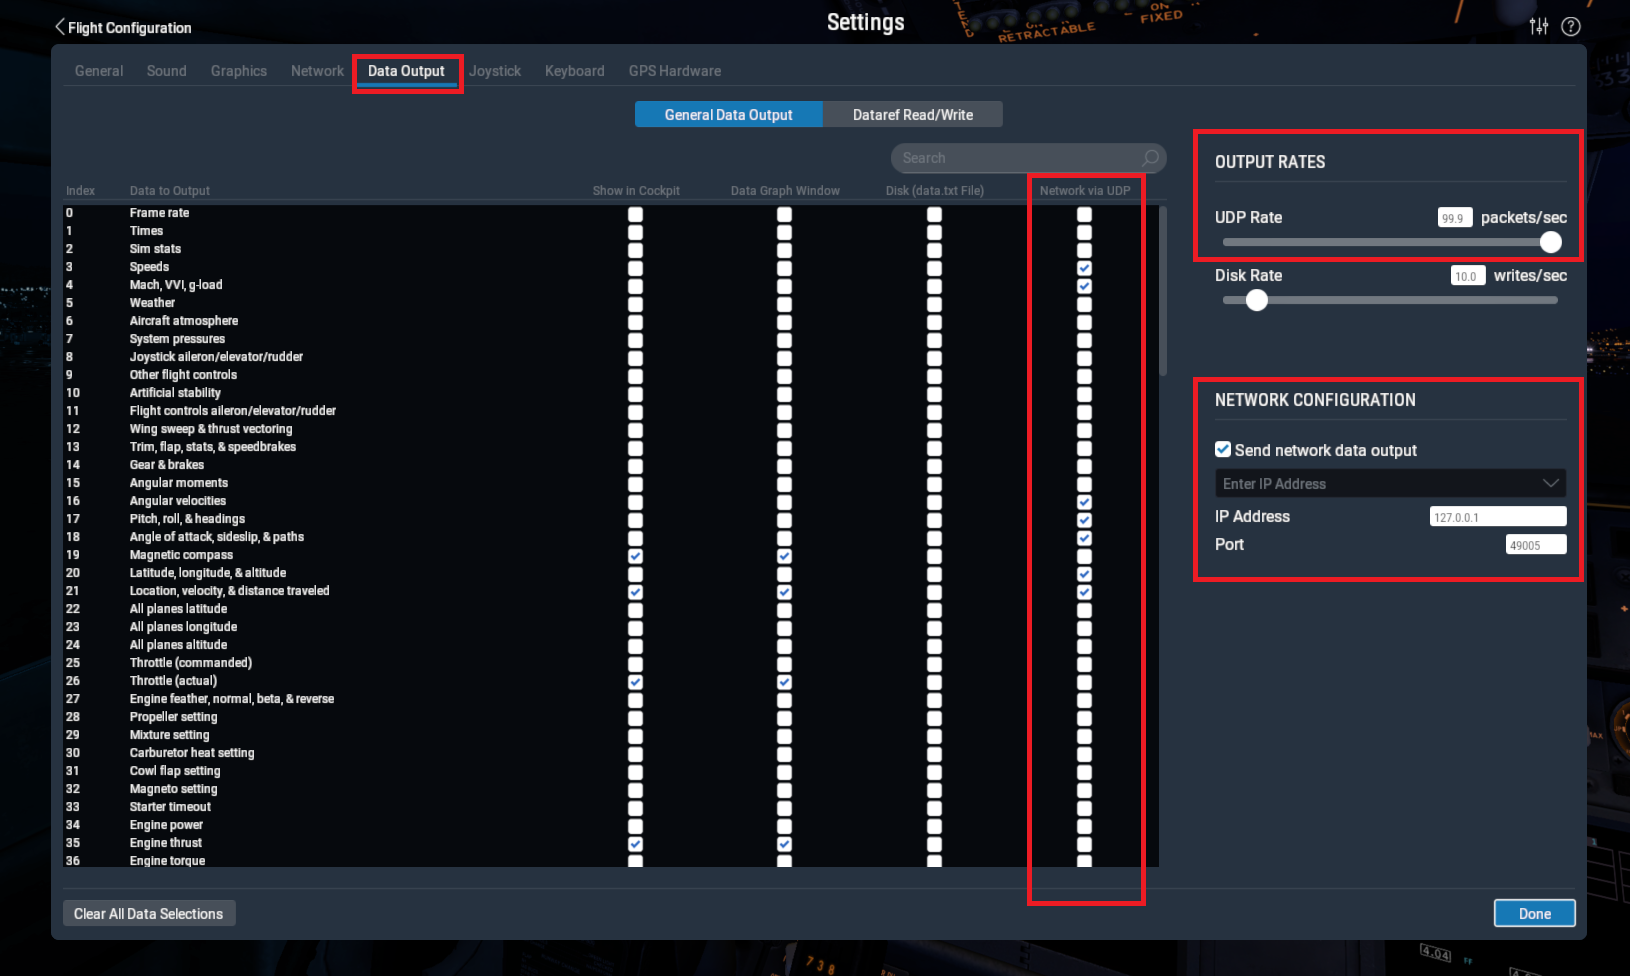
Task: Click the IP Address input field
Action: click(1497, 517)
